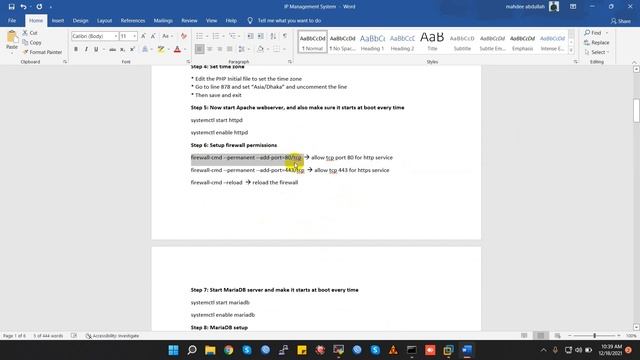Open ribbon display options icon
Image resolution: width=640 pixels, height=360 pixels.
click(x=573, y=7)
